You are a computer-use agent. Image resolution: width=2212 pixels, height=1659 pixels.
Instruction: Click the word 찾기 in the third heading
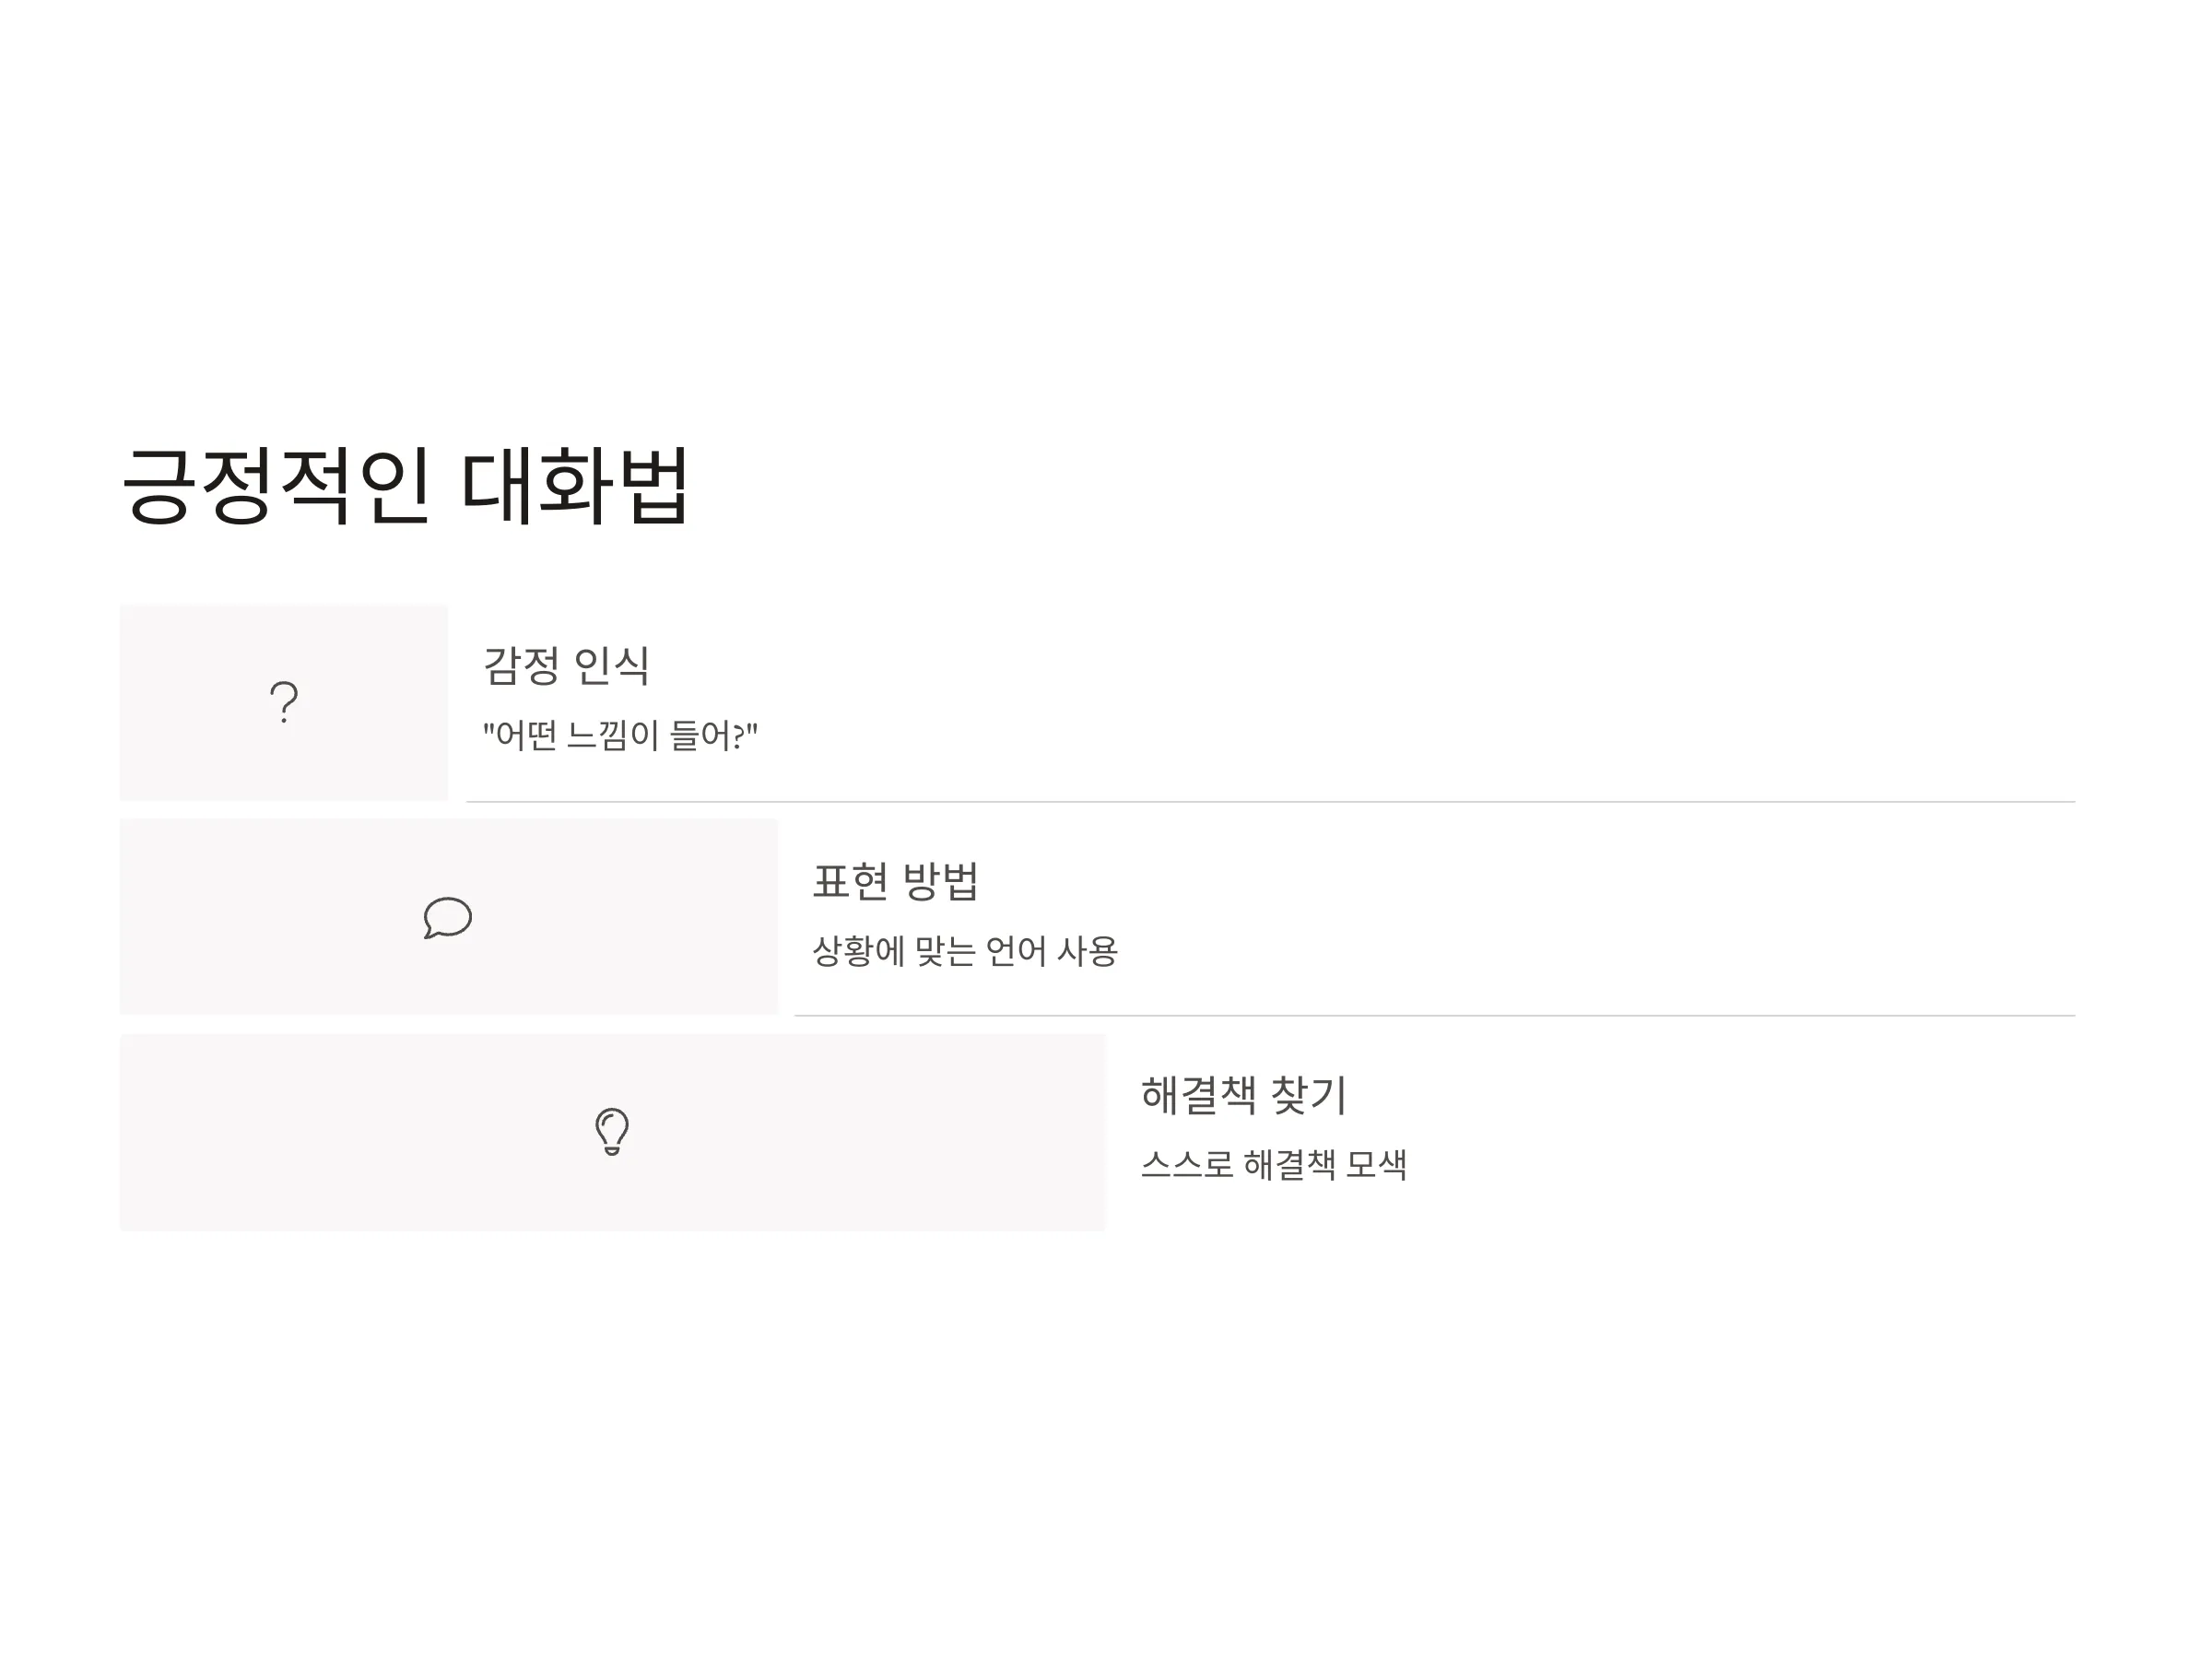pos(1309,1095)
